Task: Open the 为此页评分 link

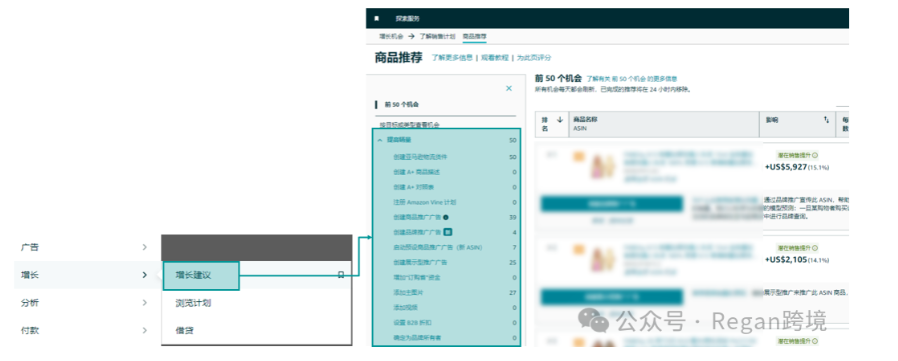Action: pyautogui.click(x=534, y=58)
